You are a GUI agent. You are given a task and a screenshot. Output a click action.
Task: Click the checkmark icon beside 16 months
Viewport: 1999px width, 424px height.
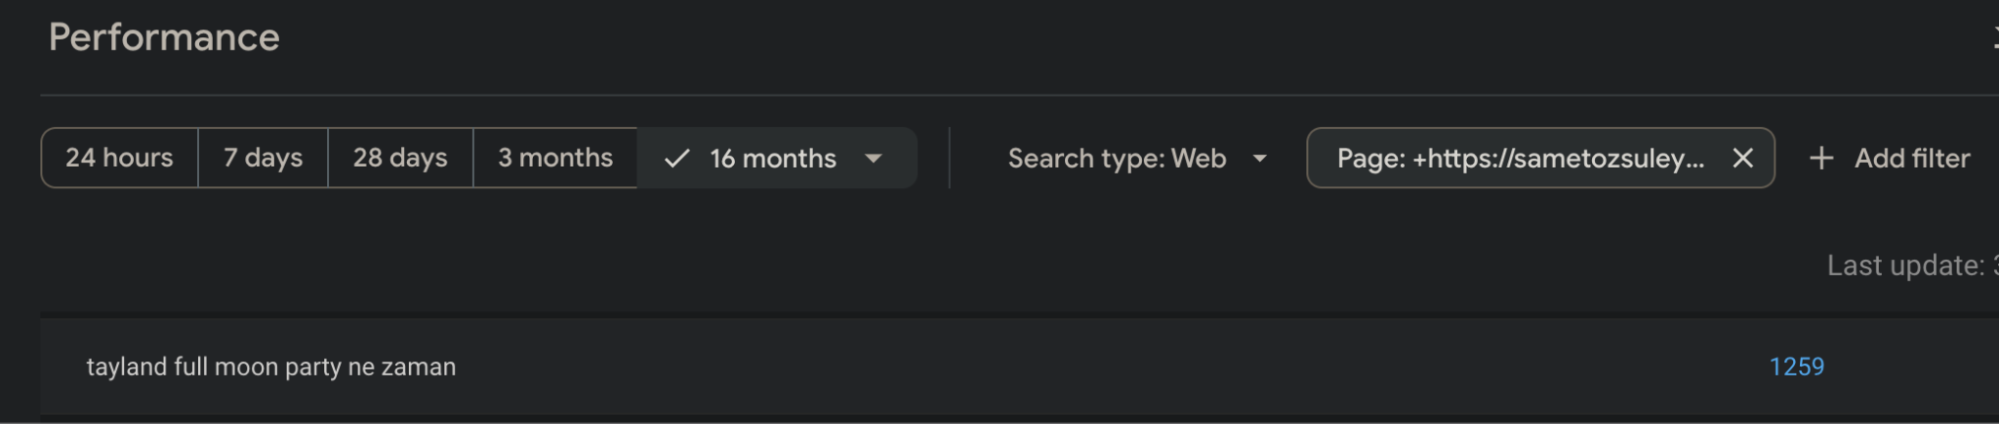click(x=677, y=158)
